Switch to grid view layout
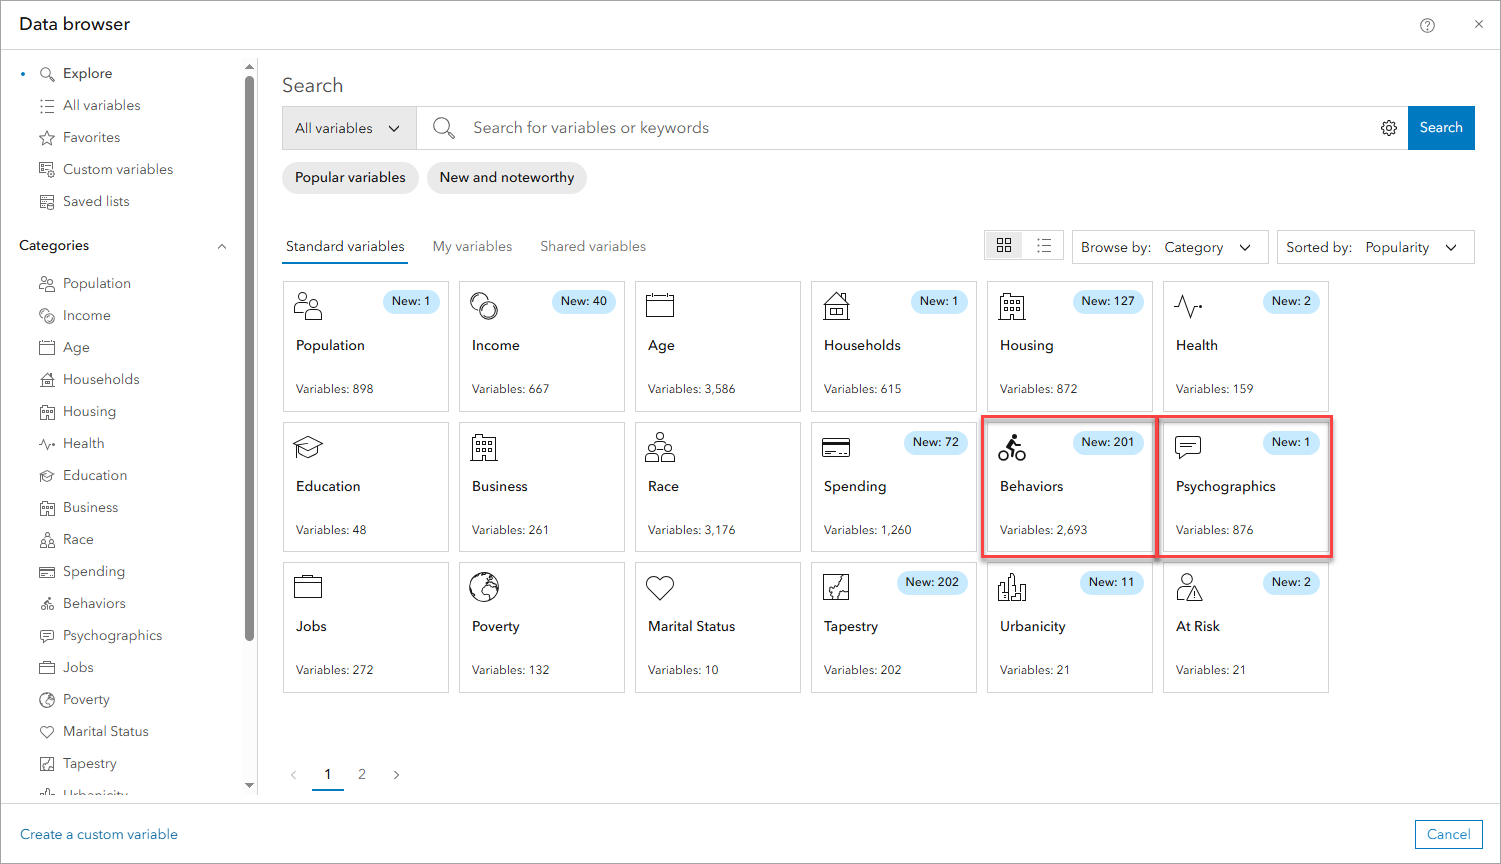The image size is (1501, 864). click(1004, 246)
